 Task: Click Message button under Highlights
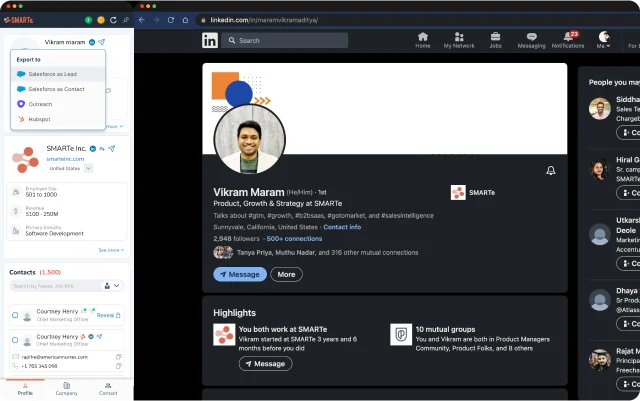[265, 363]
